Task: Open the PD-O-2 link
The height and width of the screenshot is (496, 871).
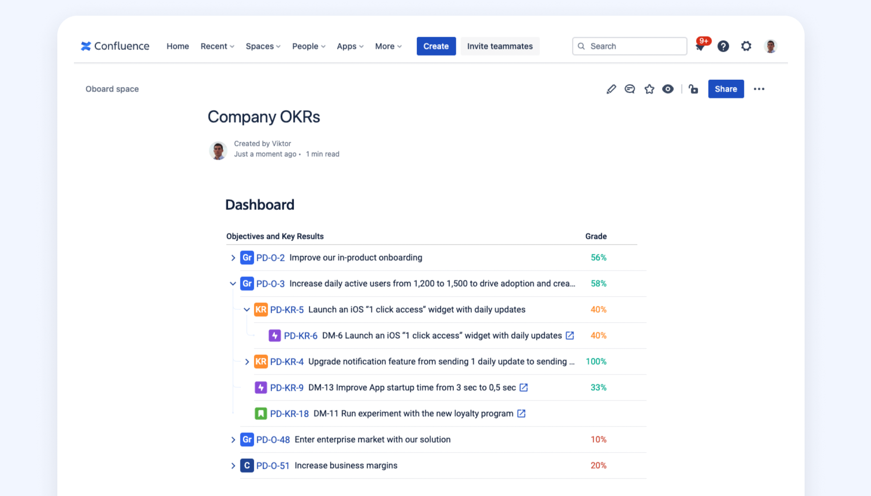Action: coord(271,258)
